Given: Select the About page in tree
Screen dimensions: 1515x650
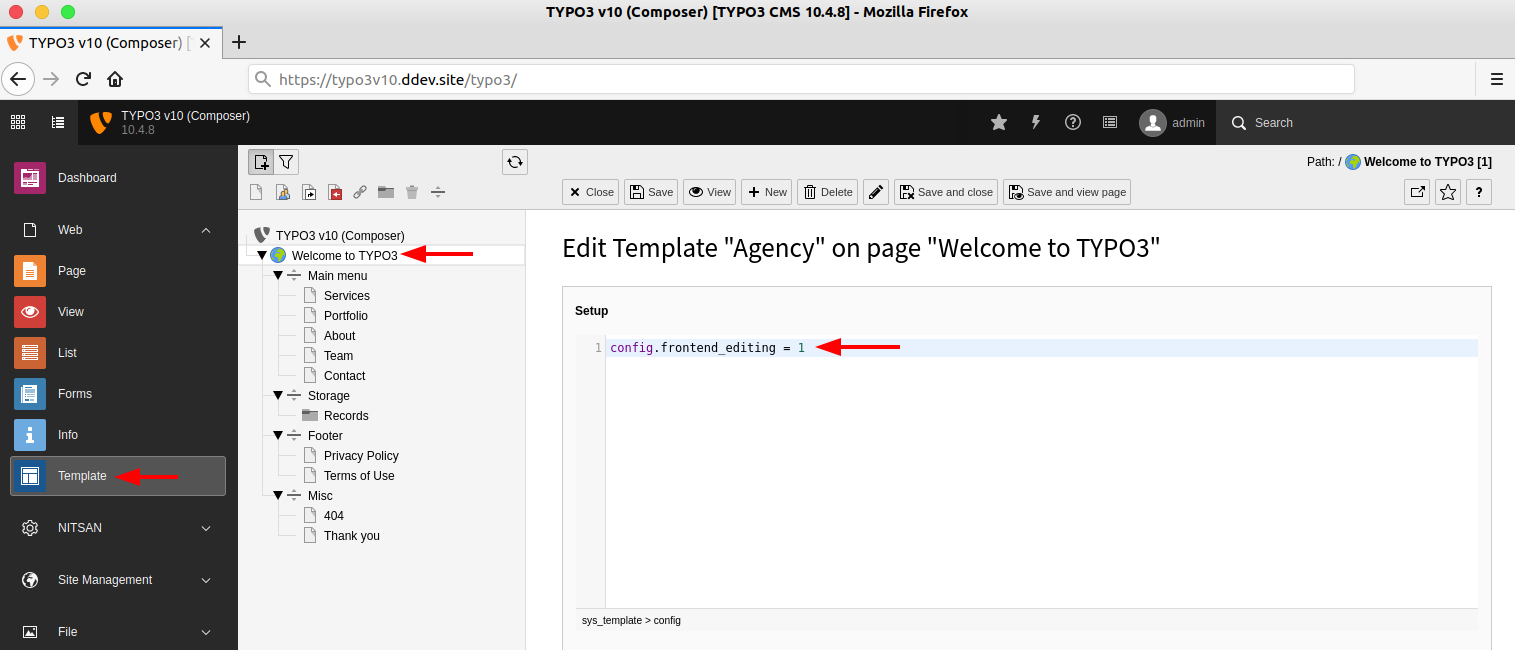Looking at the screenshot, I should pos(339,336).
